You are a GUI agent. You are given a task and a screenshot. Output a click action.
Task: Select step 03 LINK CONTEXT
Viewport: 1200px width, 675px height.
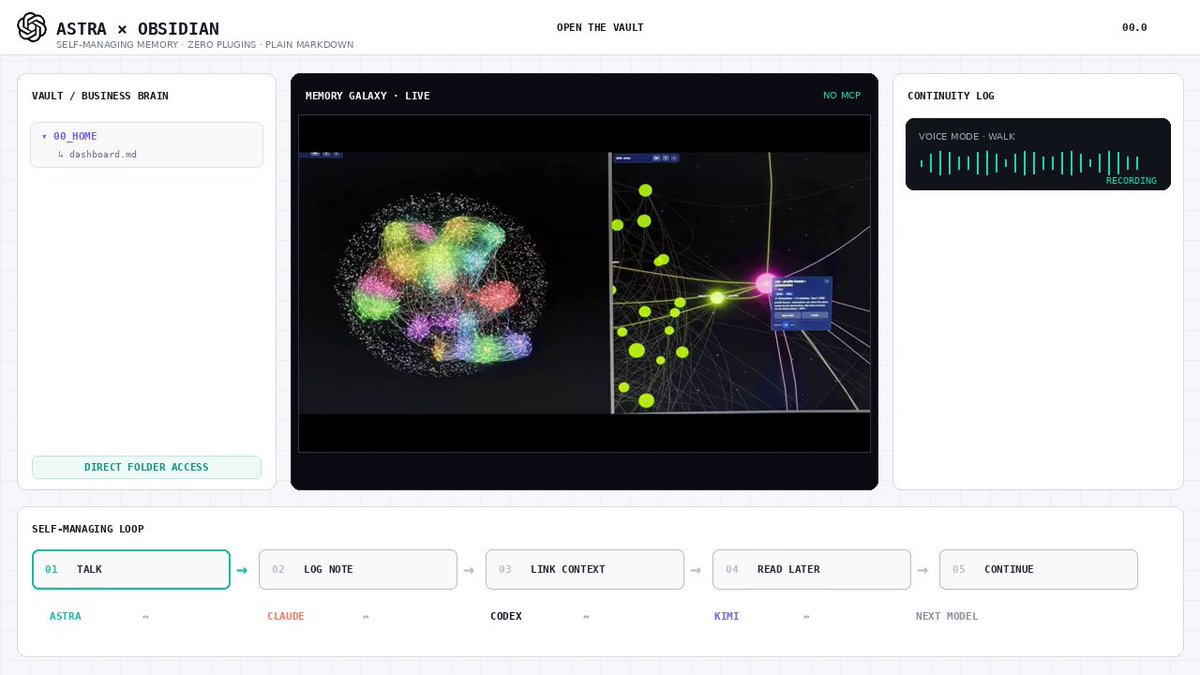(585, 569)
